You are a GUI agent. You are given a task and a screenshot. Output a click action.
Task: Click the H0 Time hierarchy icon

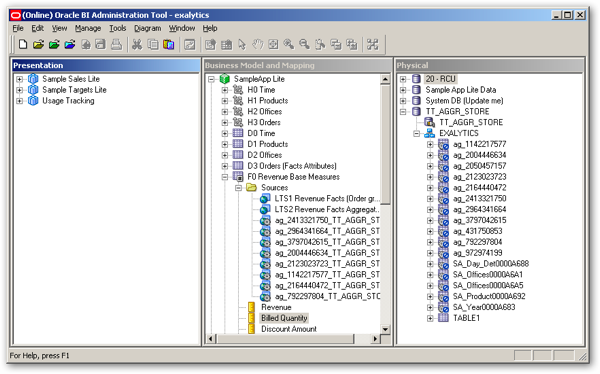click(x=238, y=90)
